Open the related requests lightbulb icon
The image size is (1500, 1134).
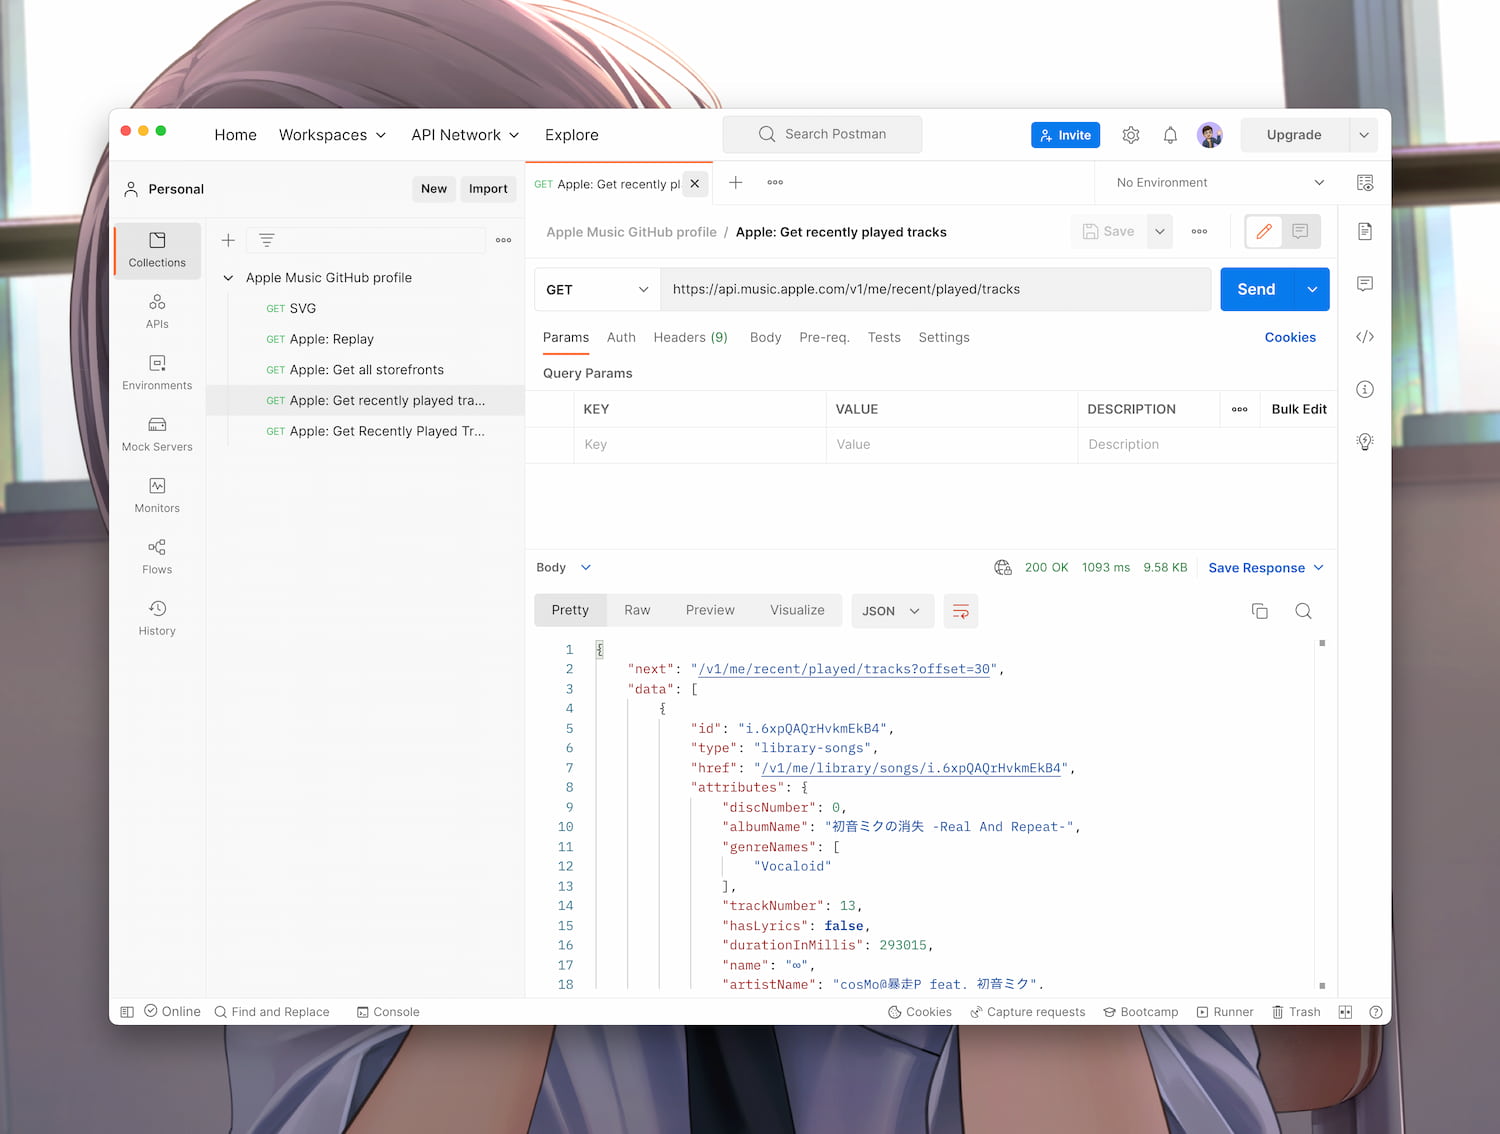click(1365, 442)
